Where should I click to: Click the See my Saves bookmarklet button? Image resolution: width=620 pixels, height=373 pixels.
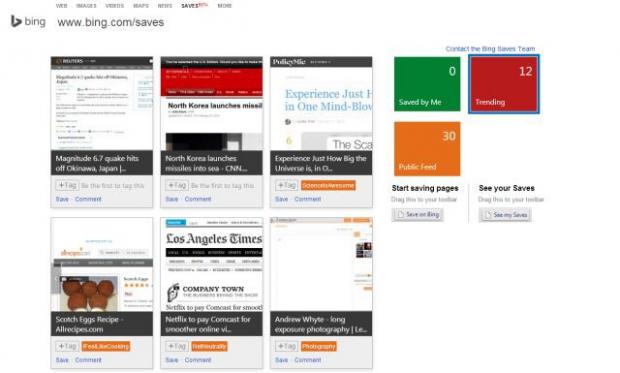coord(505,215)
